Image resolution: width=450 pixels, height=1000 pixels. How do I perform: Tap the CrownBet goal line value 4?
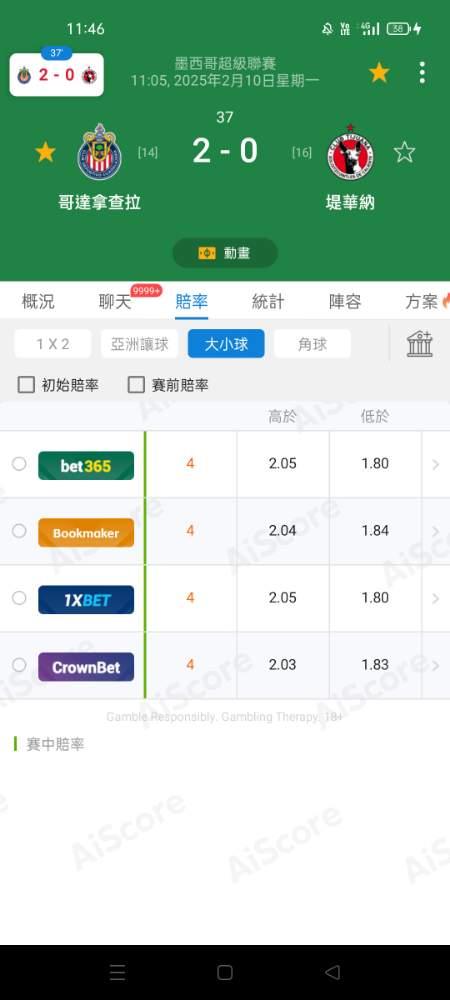pyautogui.click(x=190, y=665)
